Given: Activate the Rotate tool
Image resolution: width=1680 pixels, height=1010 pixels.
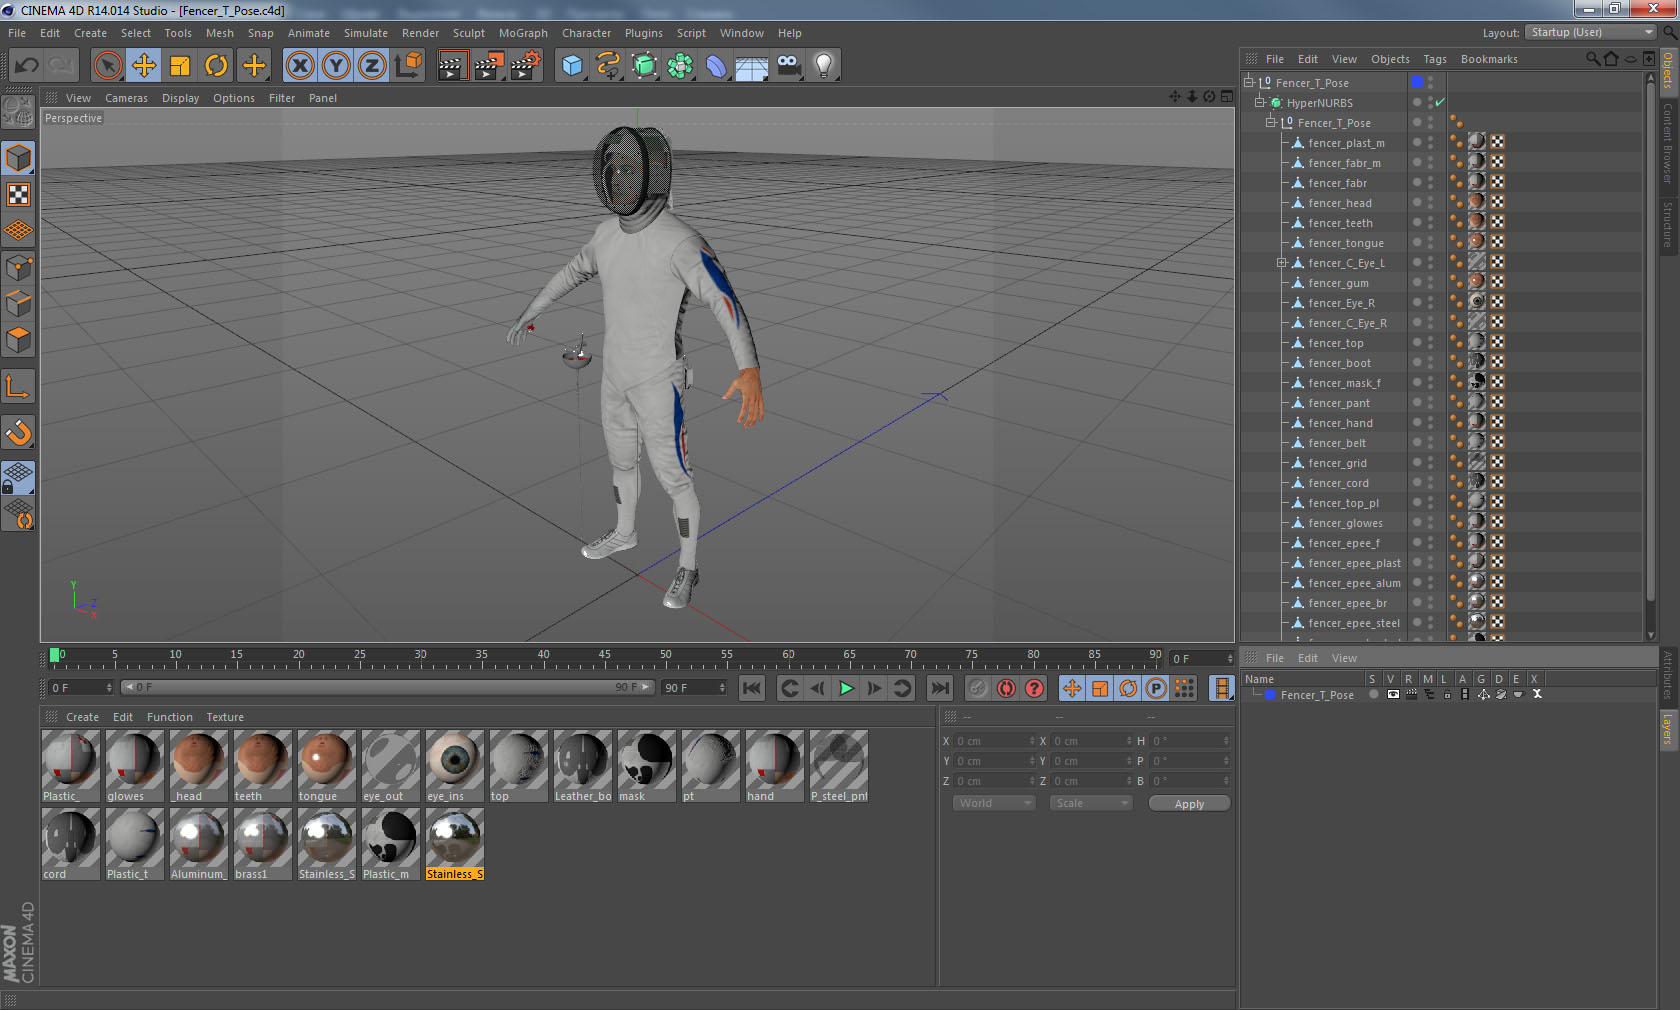Looking at the screenshot, I should point(216,66).
